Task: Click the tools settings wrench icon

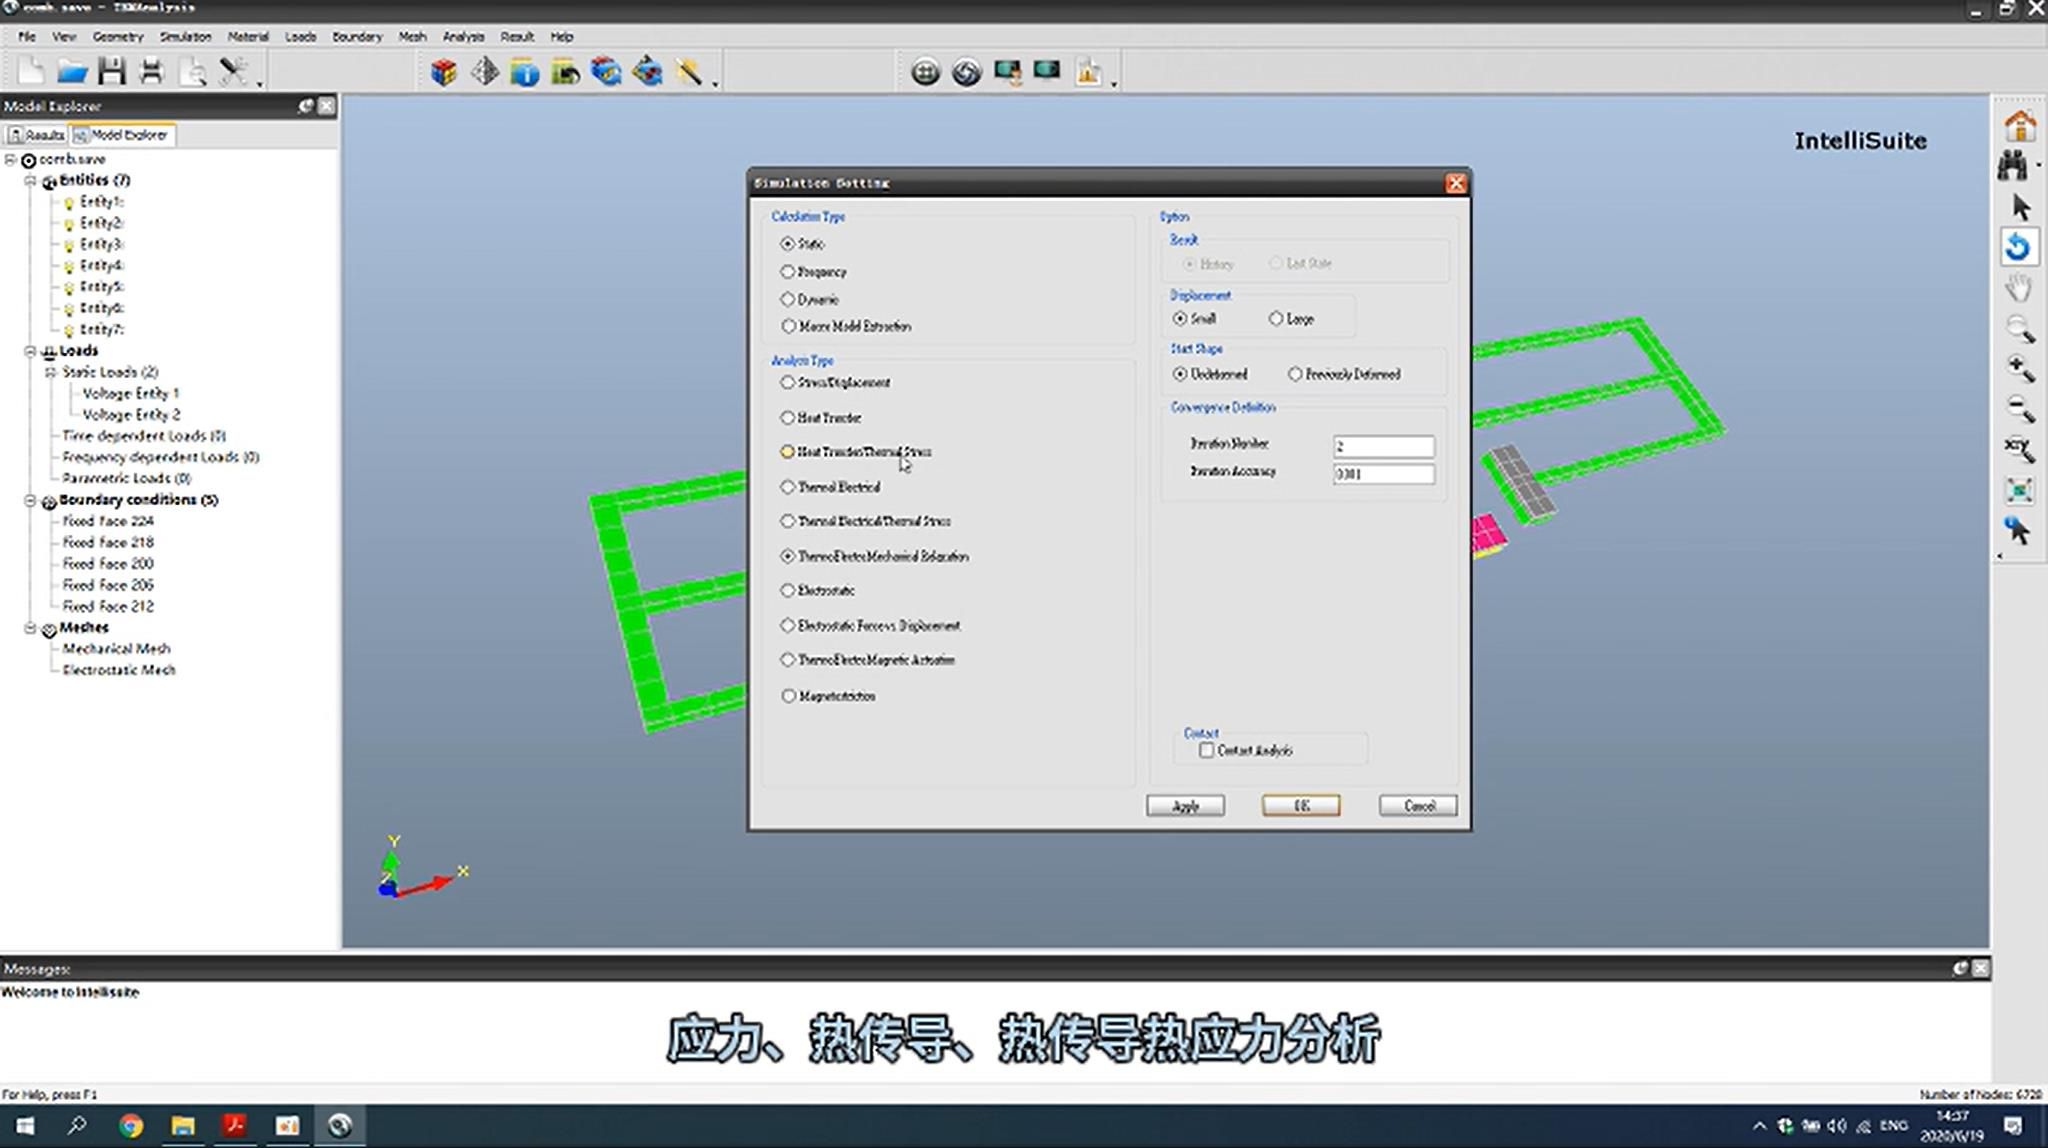Action: (x=234, y=72)
